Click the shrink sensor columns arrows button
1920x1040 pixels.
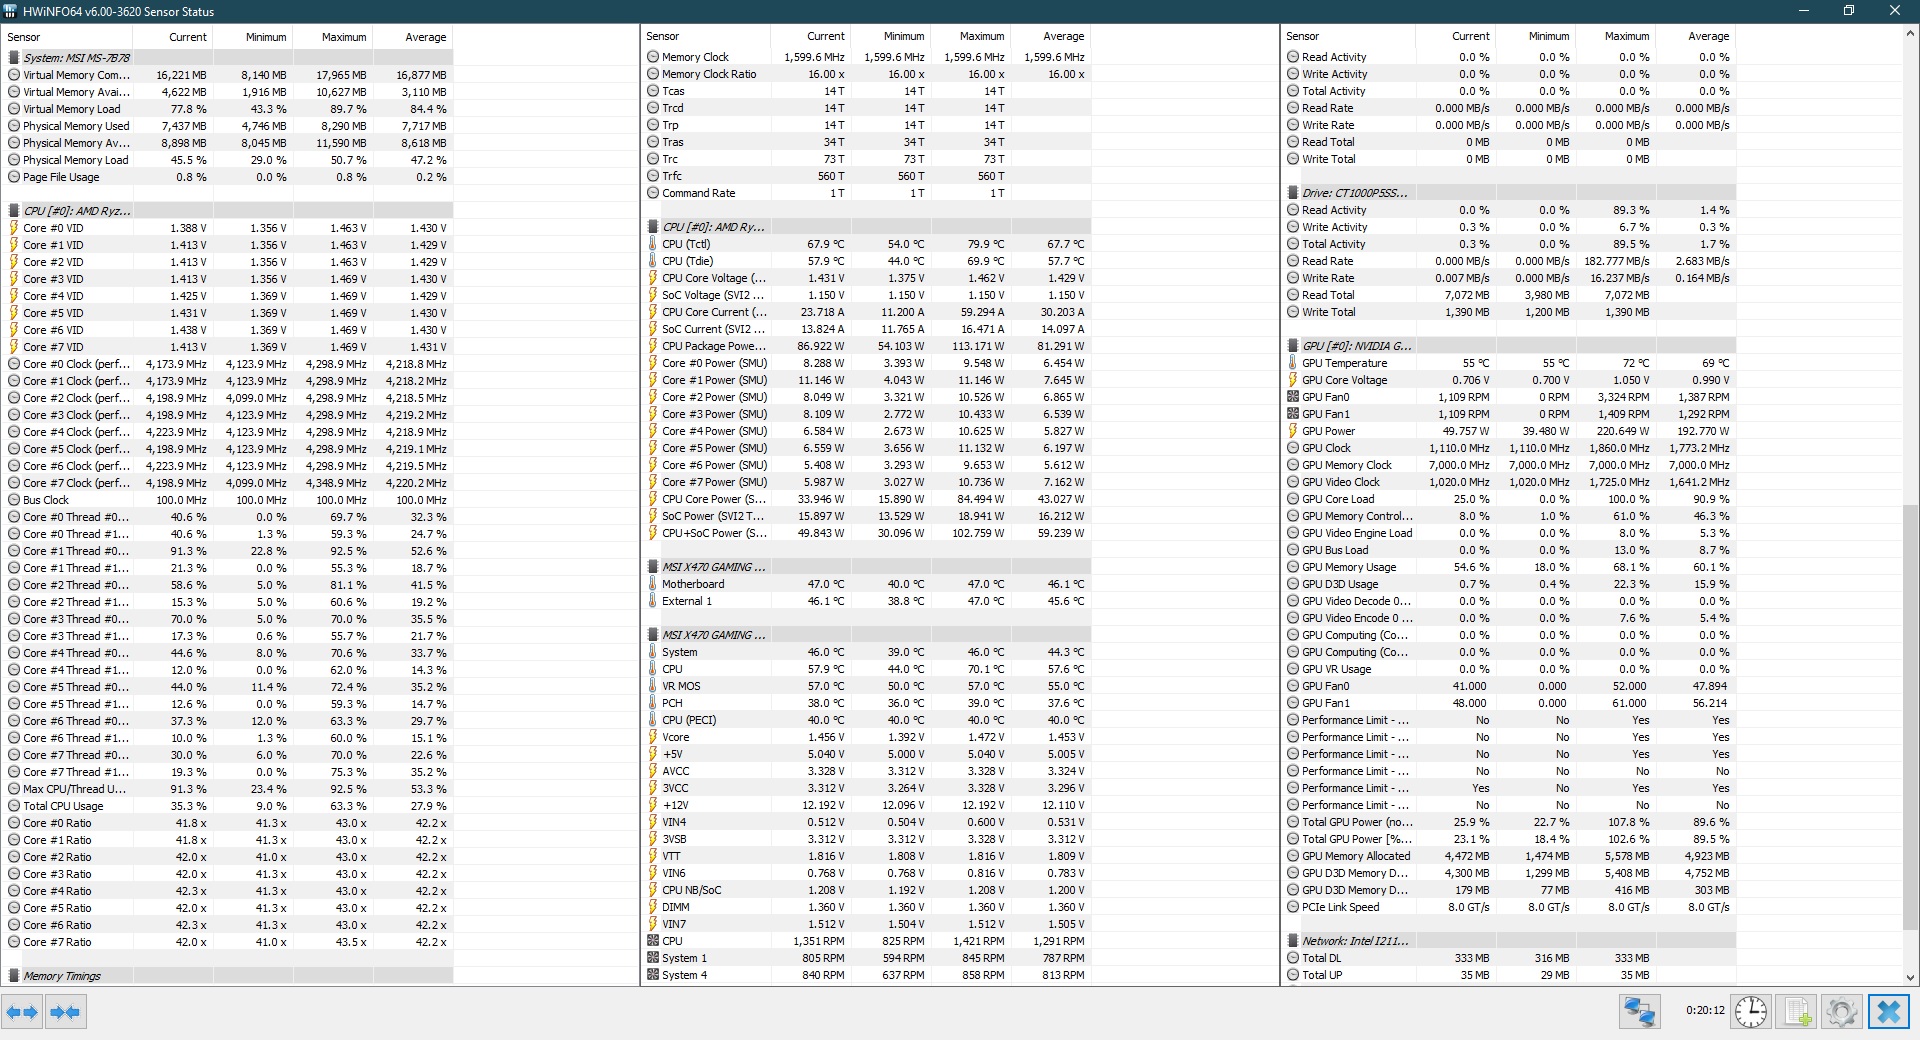pyautogui.click(x=65, y=1012)
